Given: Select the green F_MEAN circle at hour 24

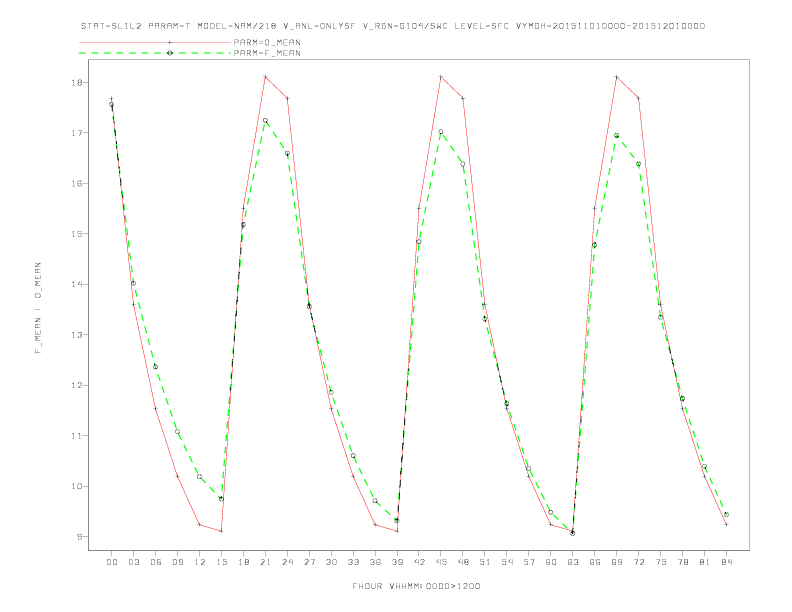Looking at the screenshot, I should [287, 153].
